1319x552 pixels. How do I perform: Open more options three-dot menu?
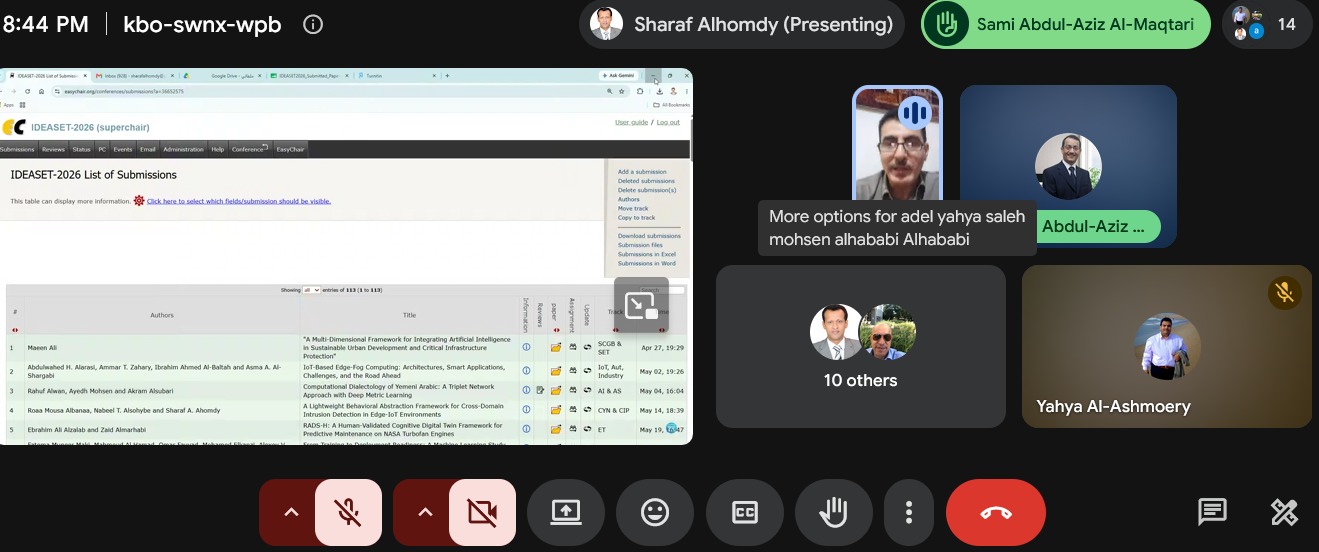[x=908, y=512]
